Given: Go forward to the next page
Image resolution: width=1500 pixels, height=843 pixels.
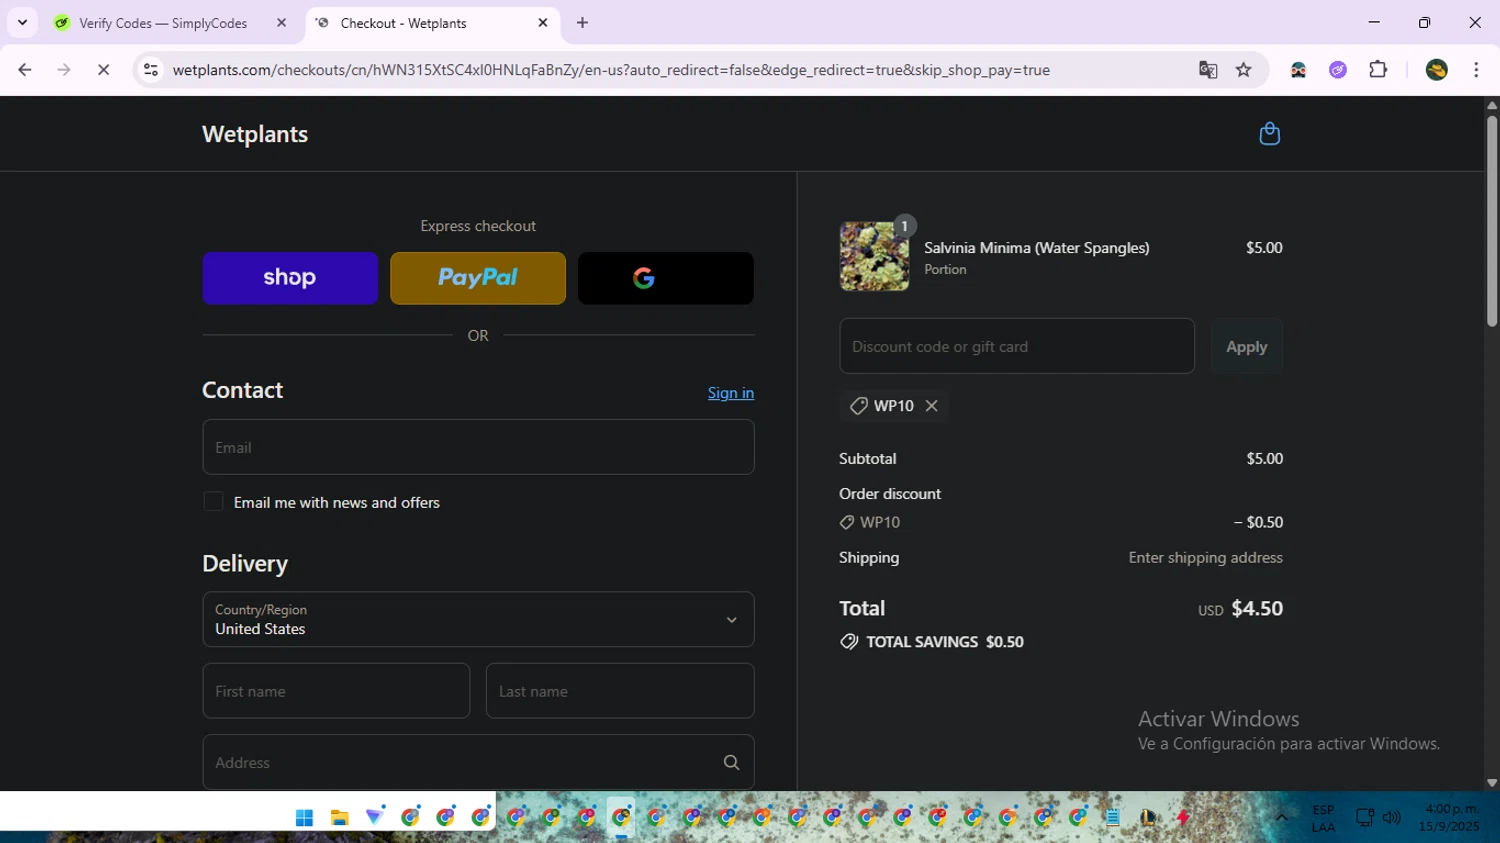Looking at the screenshot, I should 64,70.
